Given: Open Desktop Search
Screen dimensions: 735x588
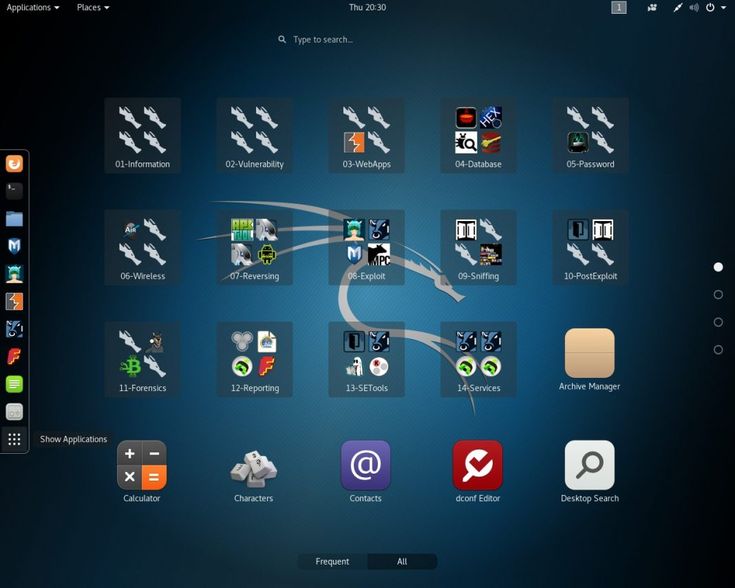Looking at the screenshot, I should click(x=590, y=471).
